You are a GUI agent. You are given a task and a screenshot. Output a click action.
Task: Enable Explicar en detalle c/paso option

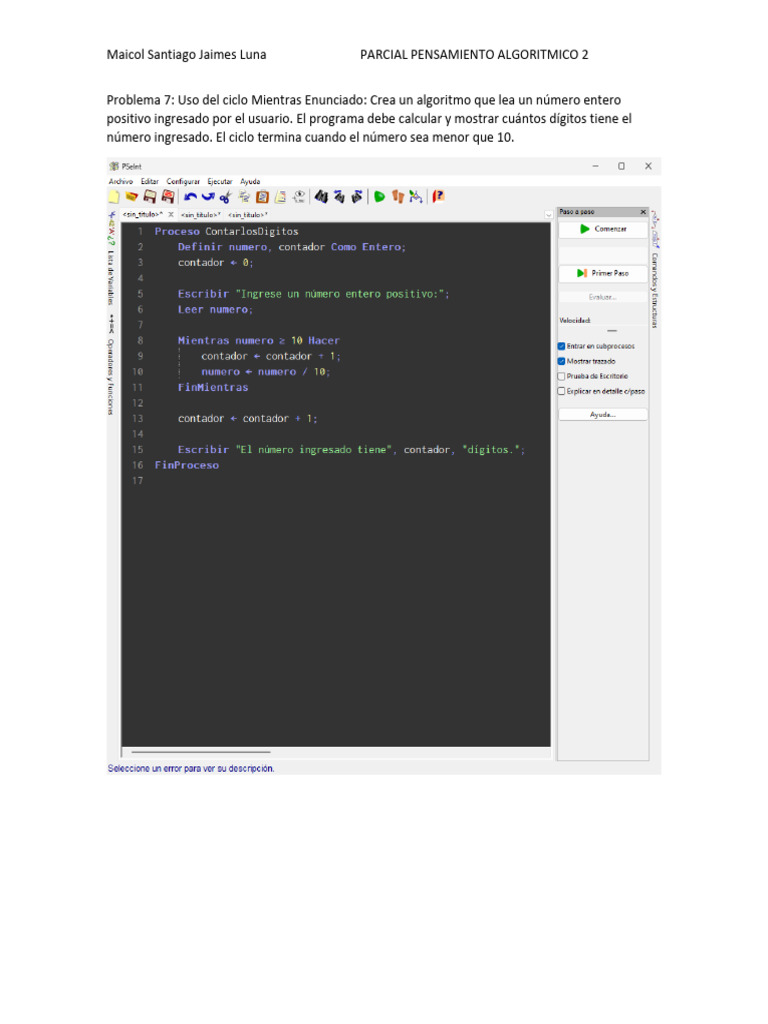[x=562, y=391]
